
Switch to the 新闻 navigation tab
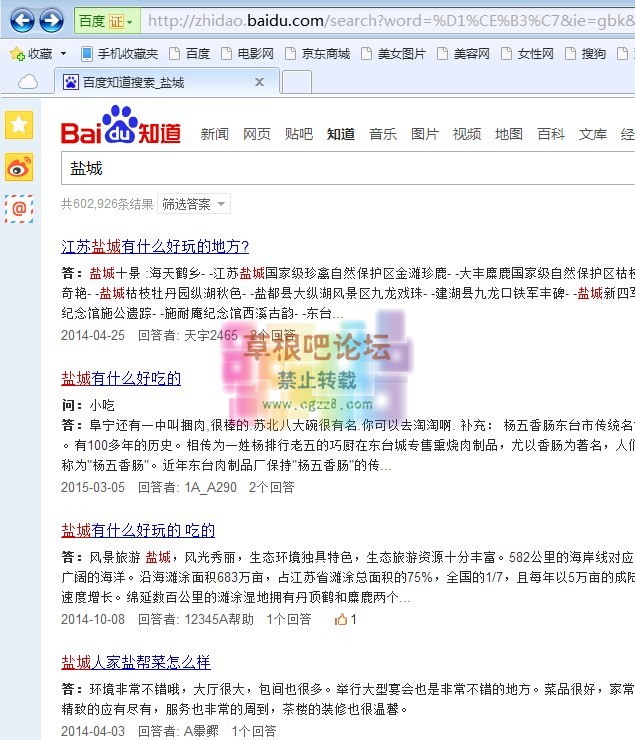point(214,134)
